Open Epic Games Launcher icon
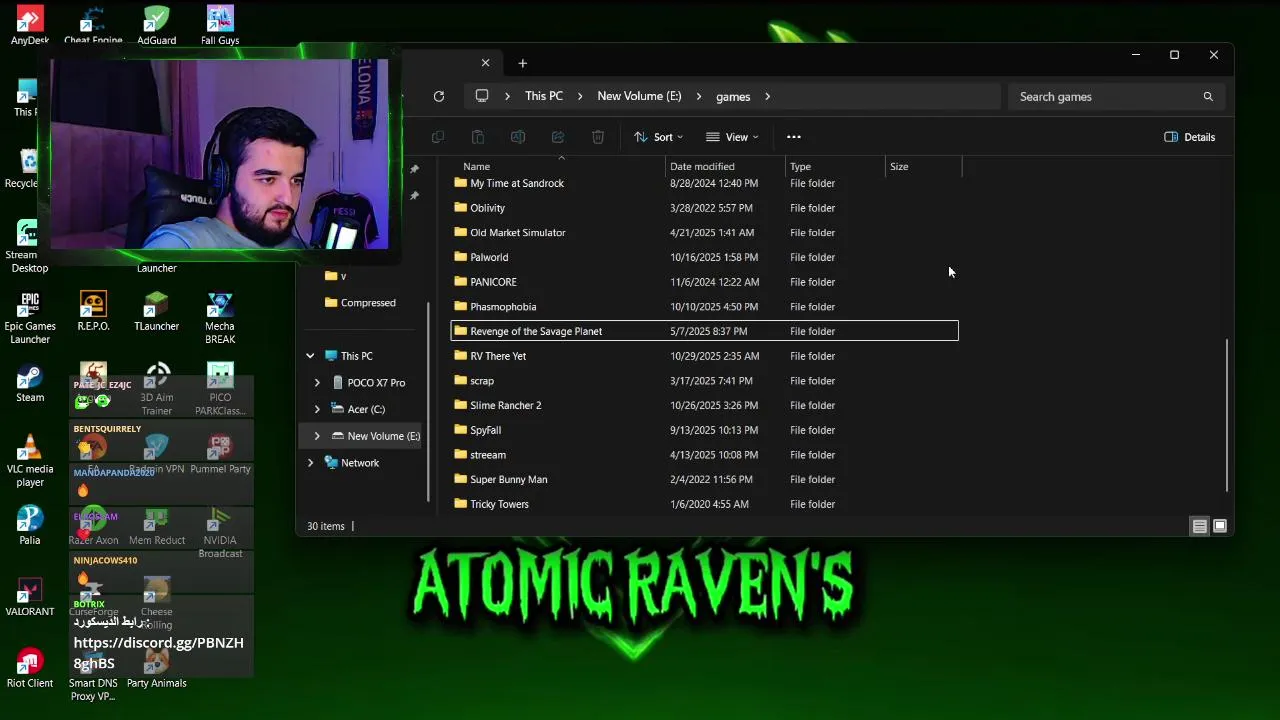This screenshot has width=1280, height=720. (30, 318)
